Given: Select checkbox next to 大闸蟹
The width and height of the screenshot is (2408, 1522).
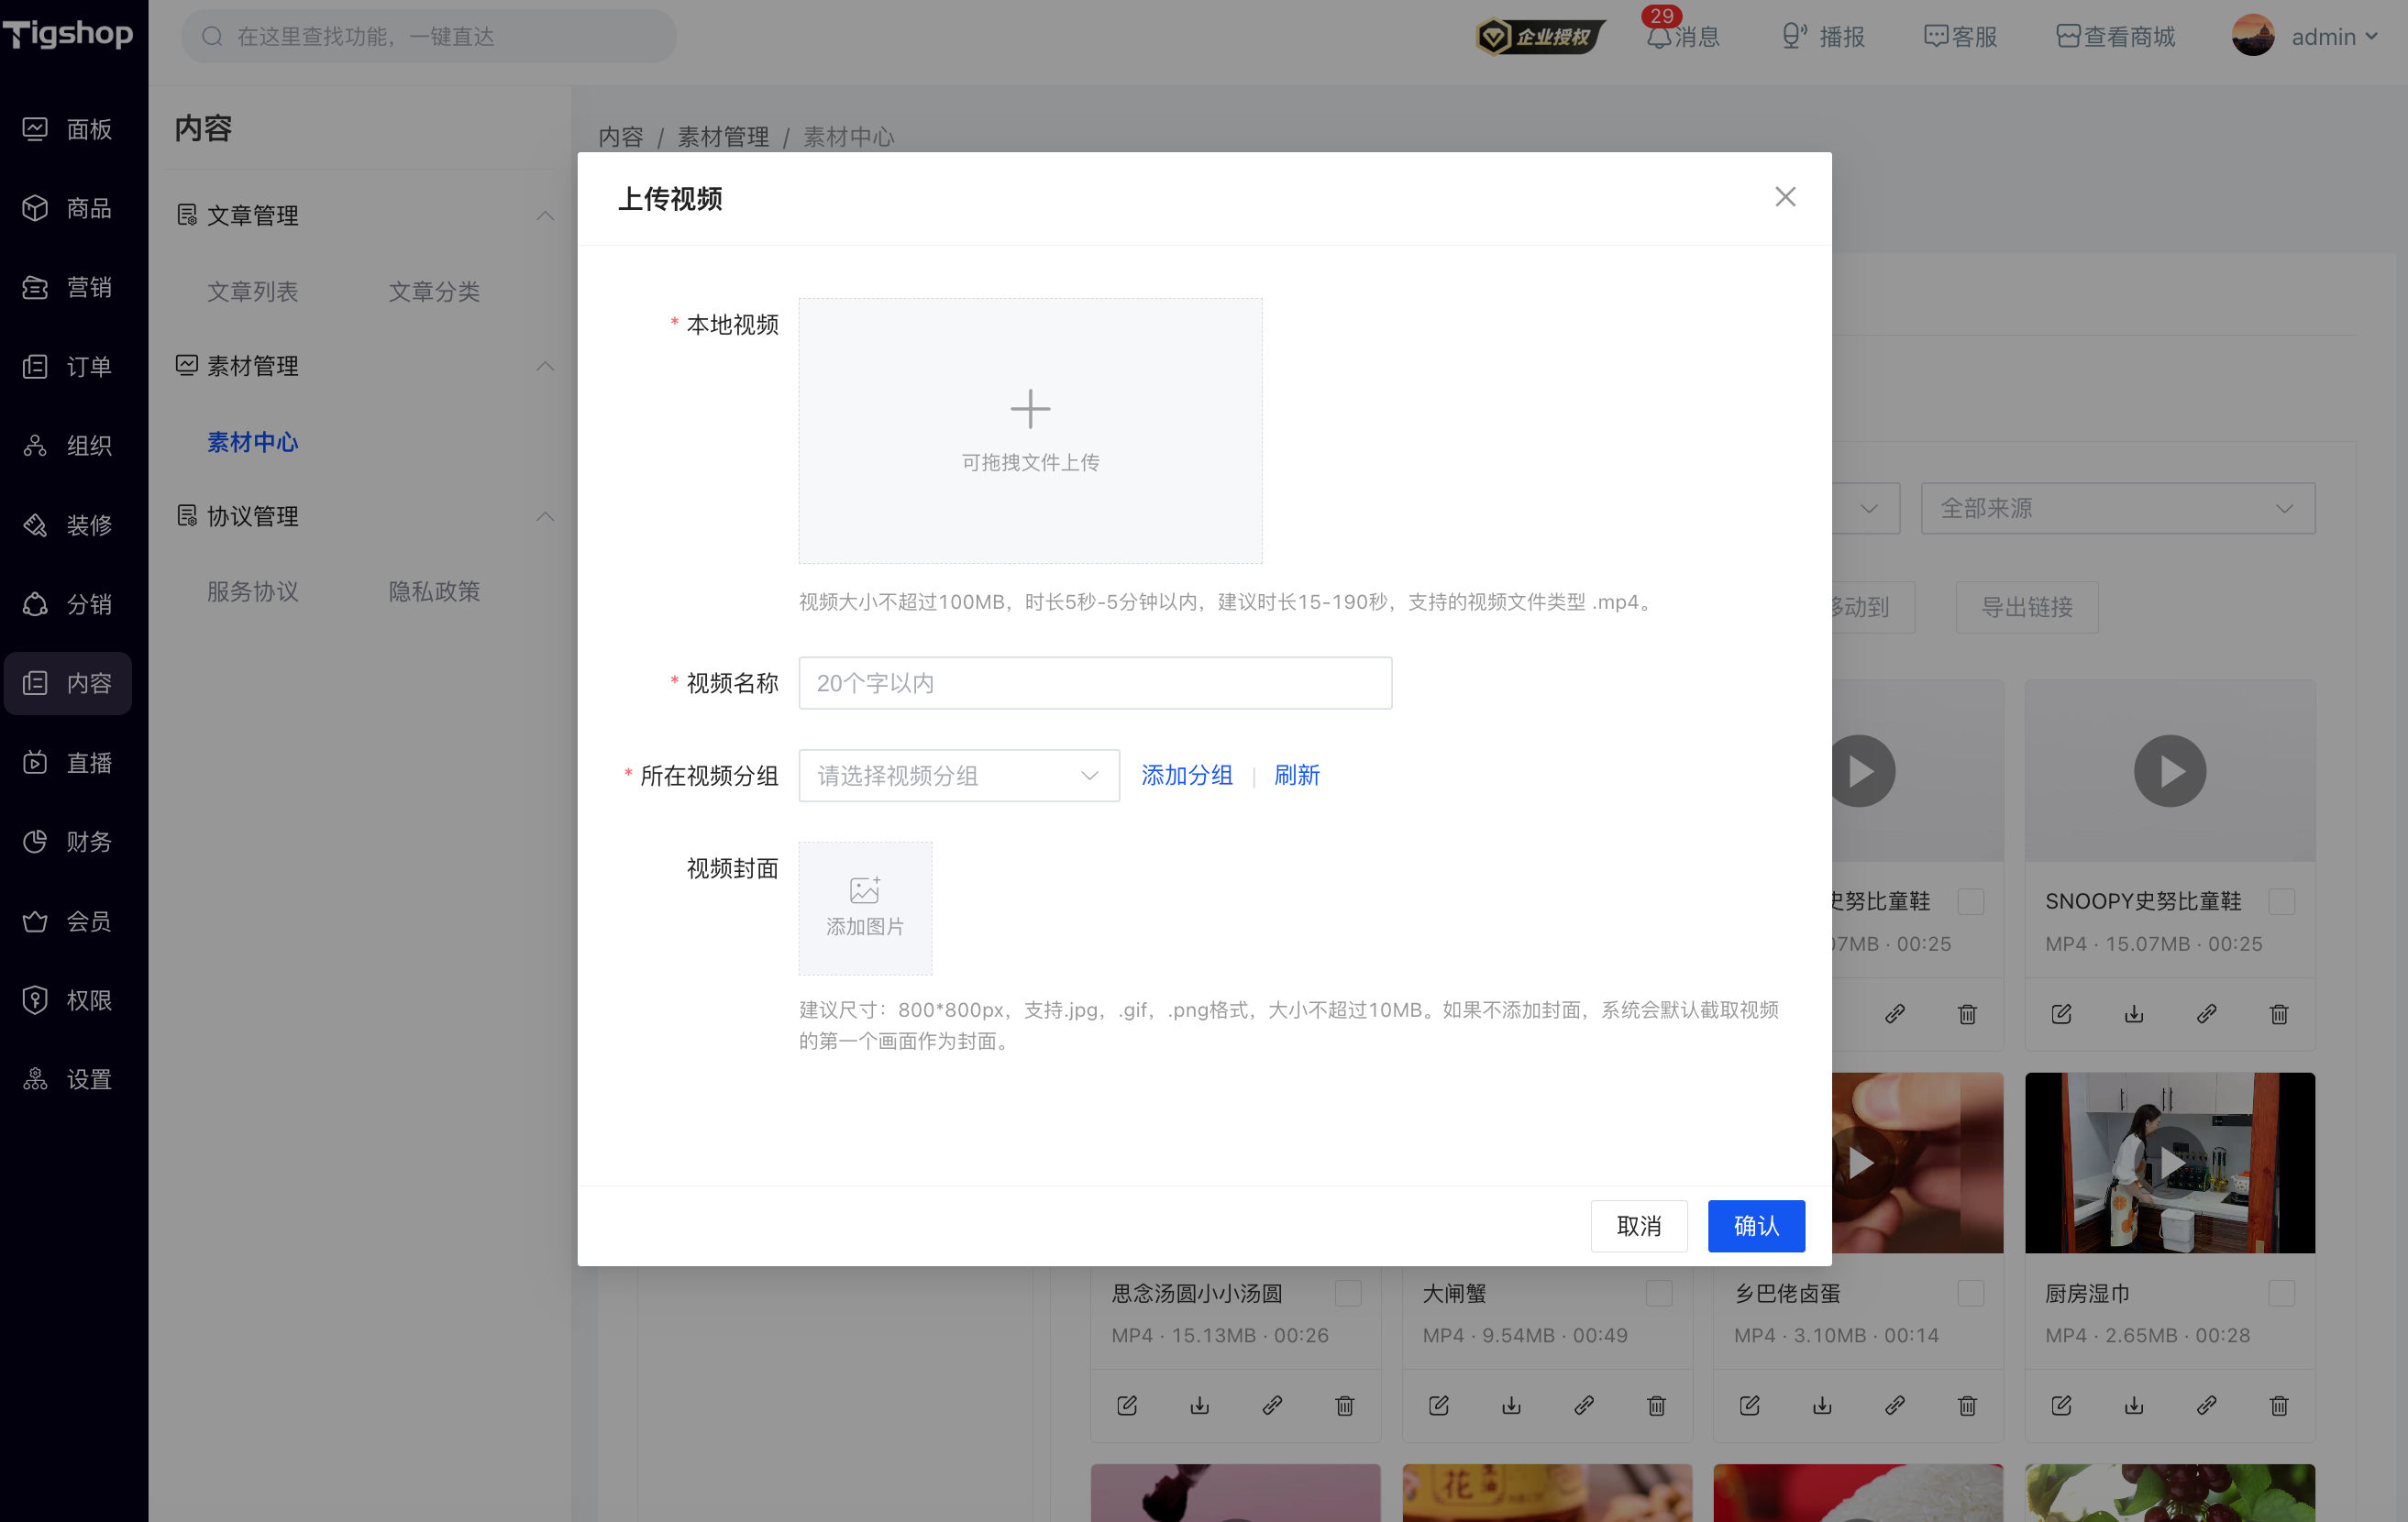Looking at the screenshot, I should (1659, 1293).
